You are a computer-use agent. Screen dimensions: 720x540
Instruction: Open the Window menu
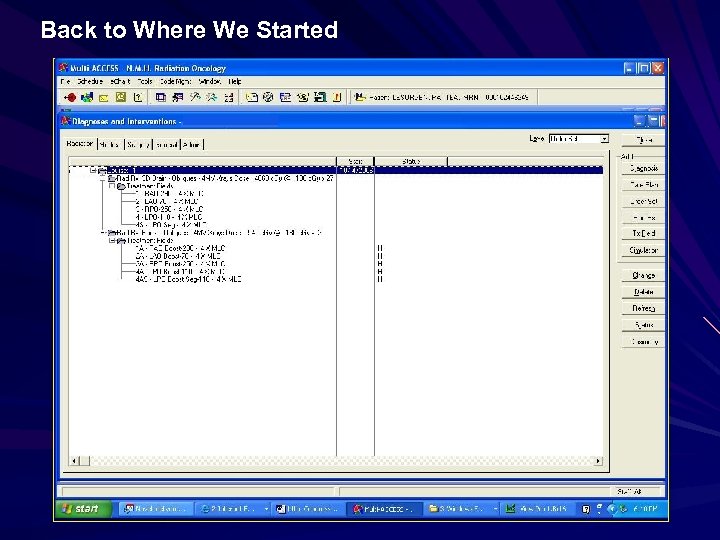(x=209, y=81)
